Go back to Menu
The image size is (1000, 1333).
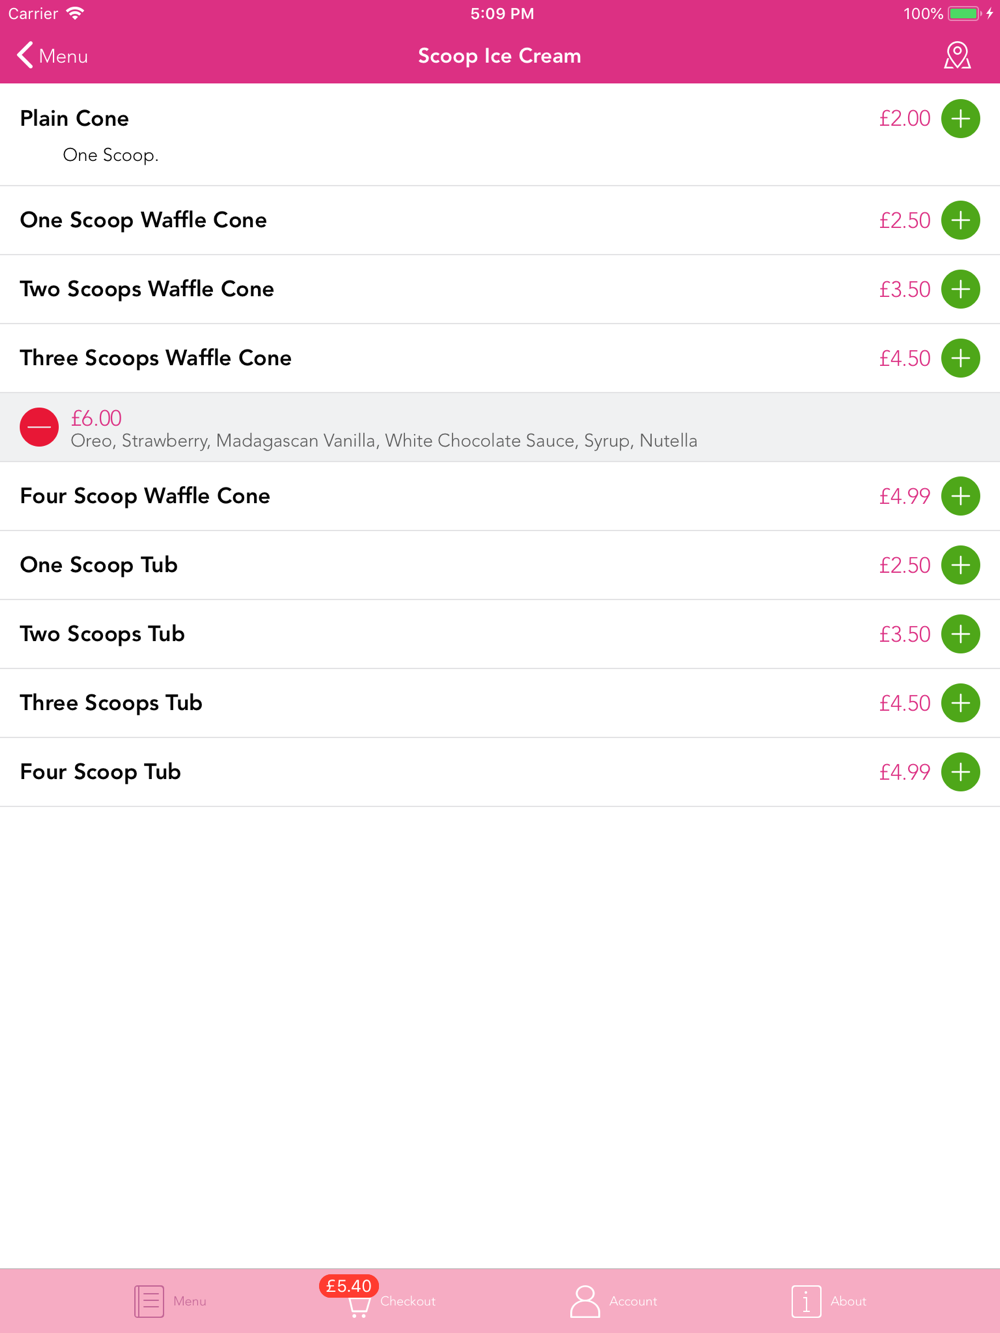coord(53,56)
